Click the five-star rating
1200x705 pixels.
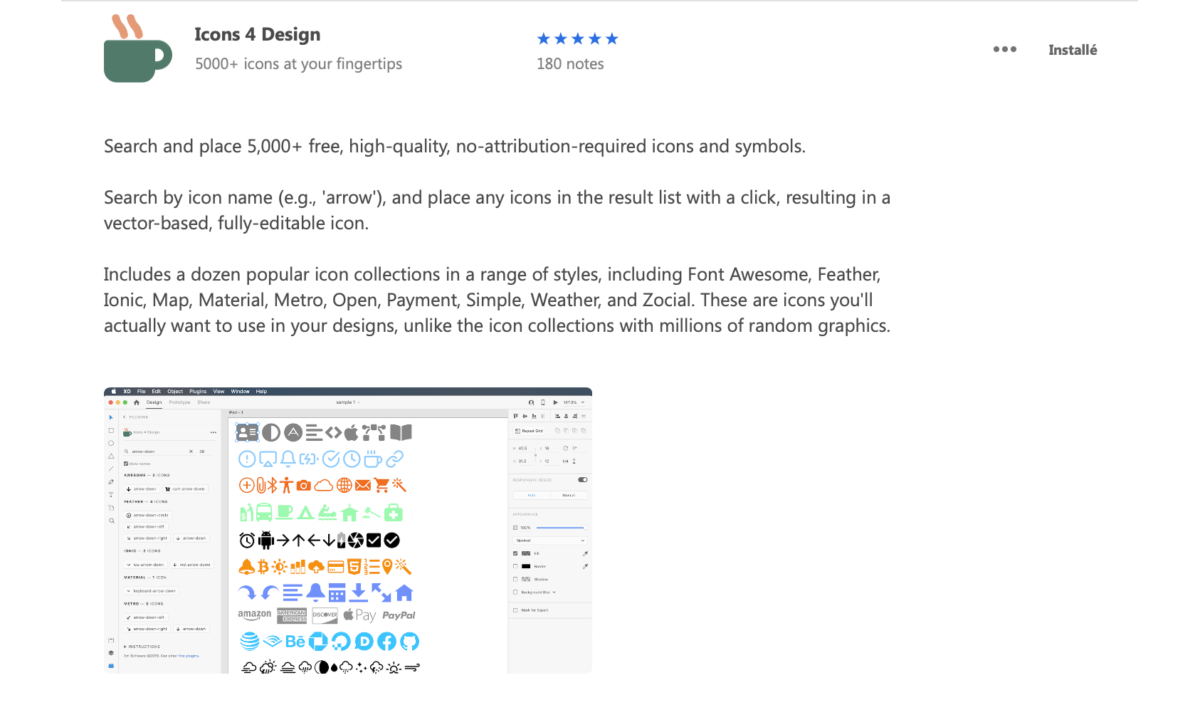[x=578, y=39]
